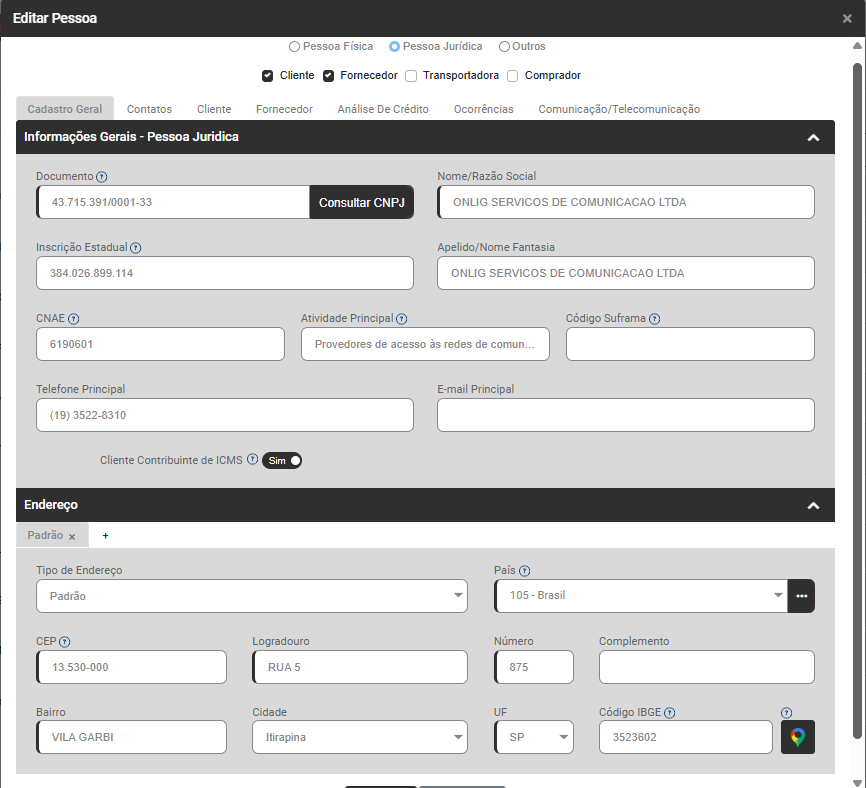Select the Pessoa Física radio button
The image size is (866, 788).
pos(294,47)
